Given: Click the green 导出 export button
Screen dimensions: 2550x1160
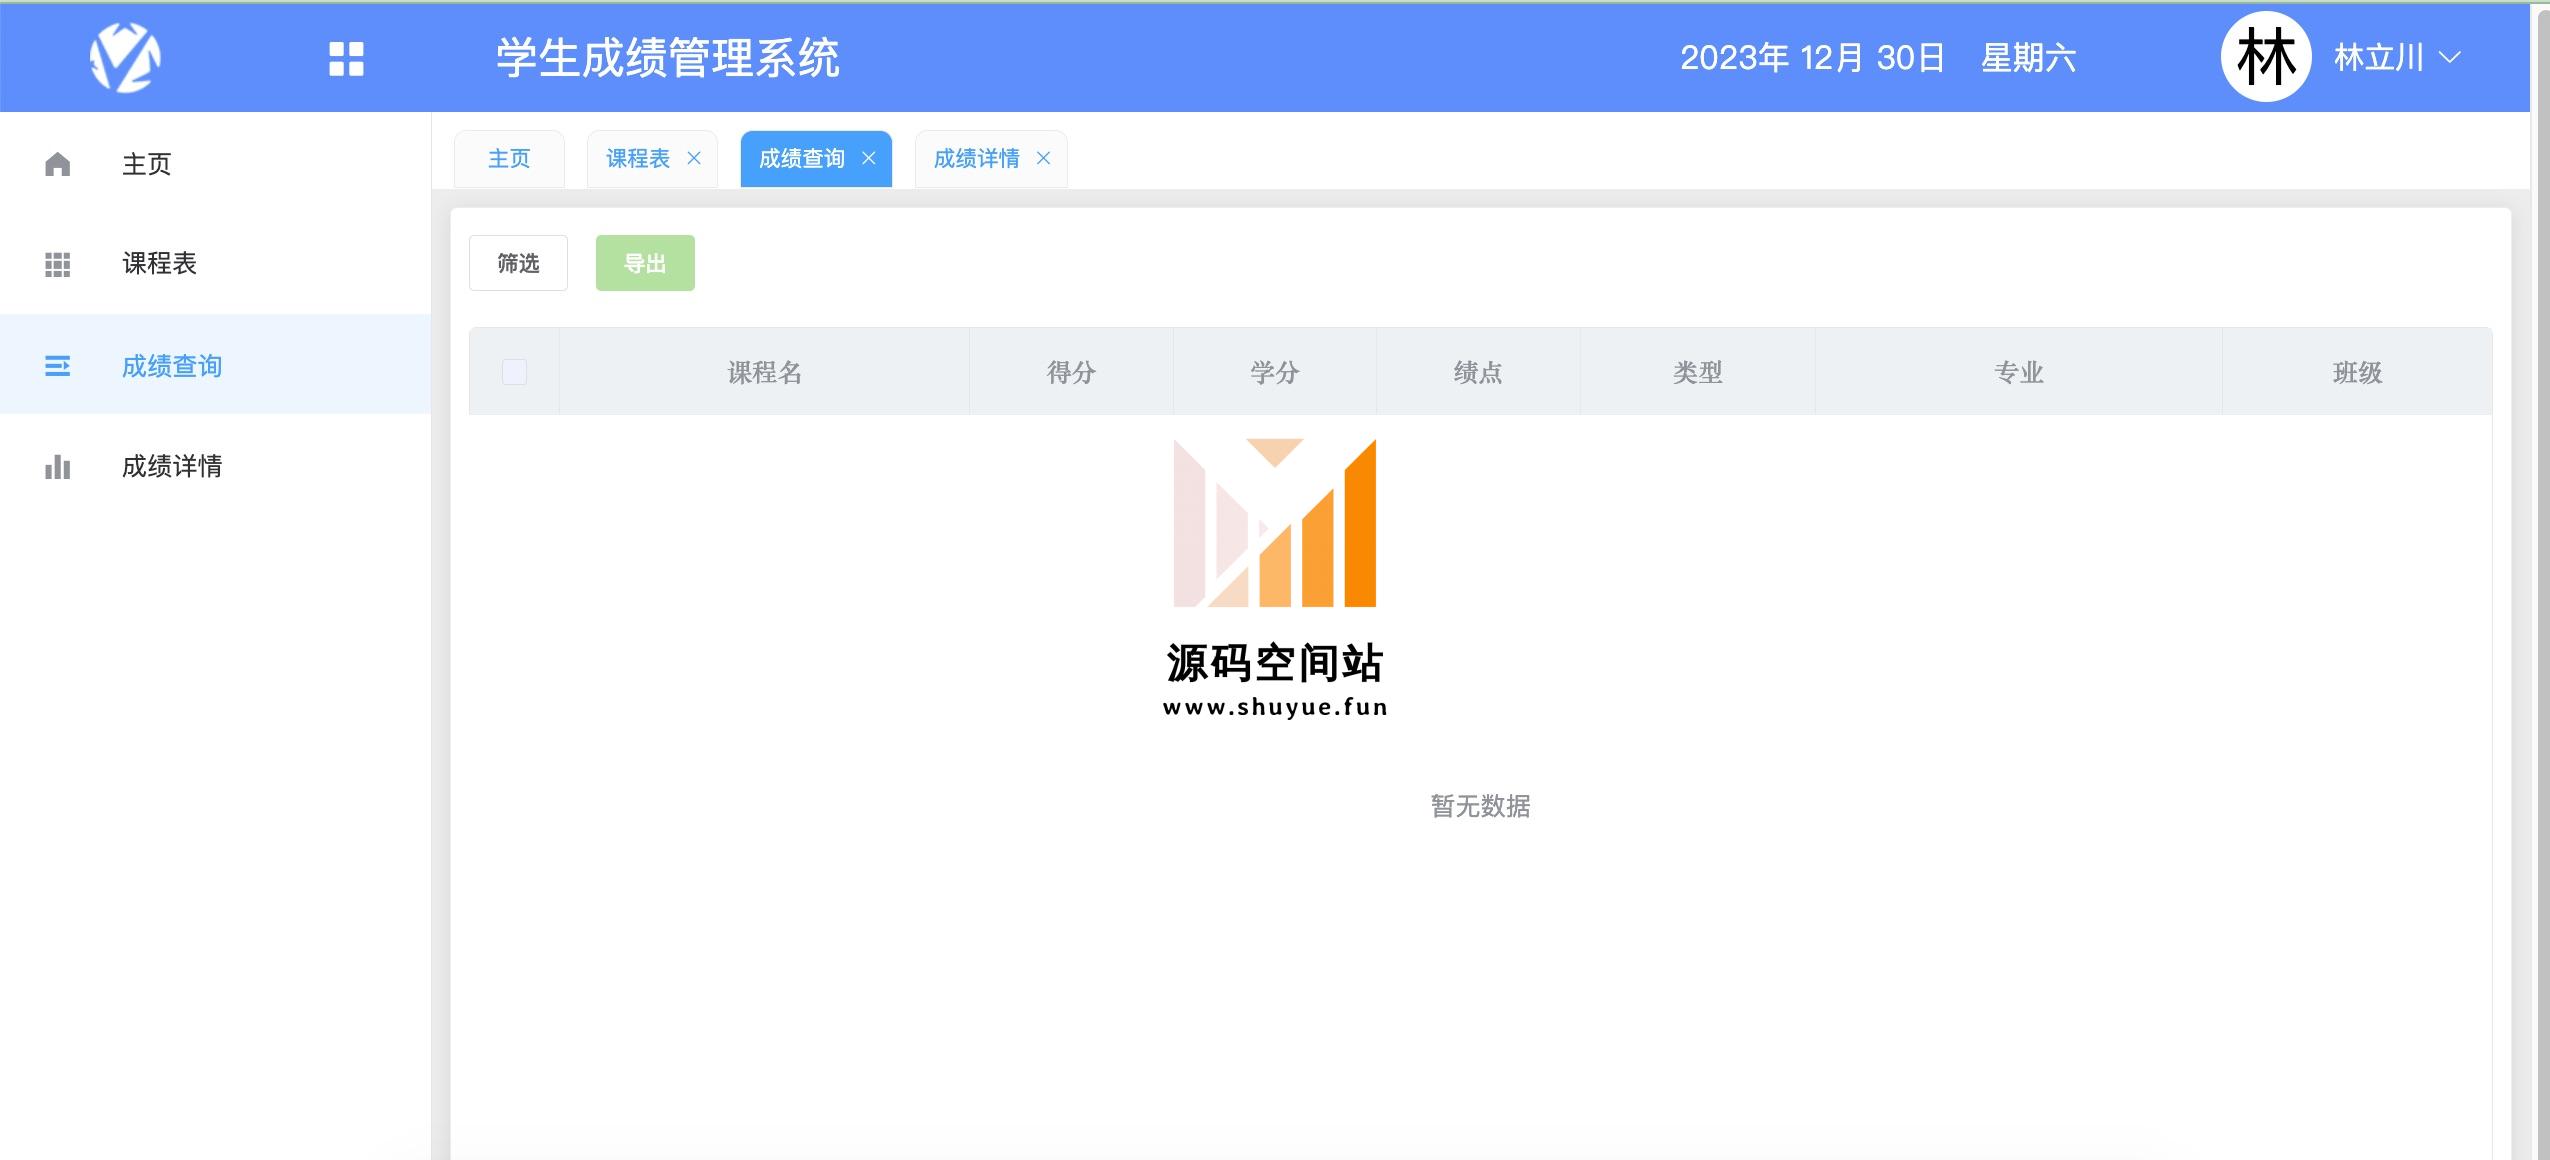Looking at the screenshot, I should pos(645,263).
